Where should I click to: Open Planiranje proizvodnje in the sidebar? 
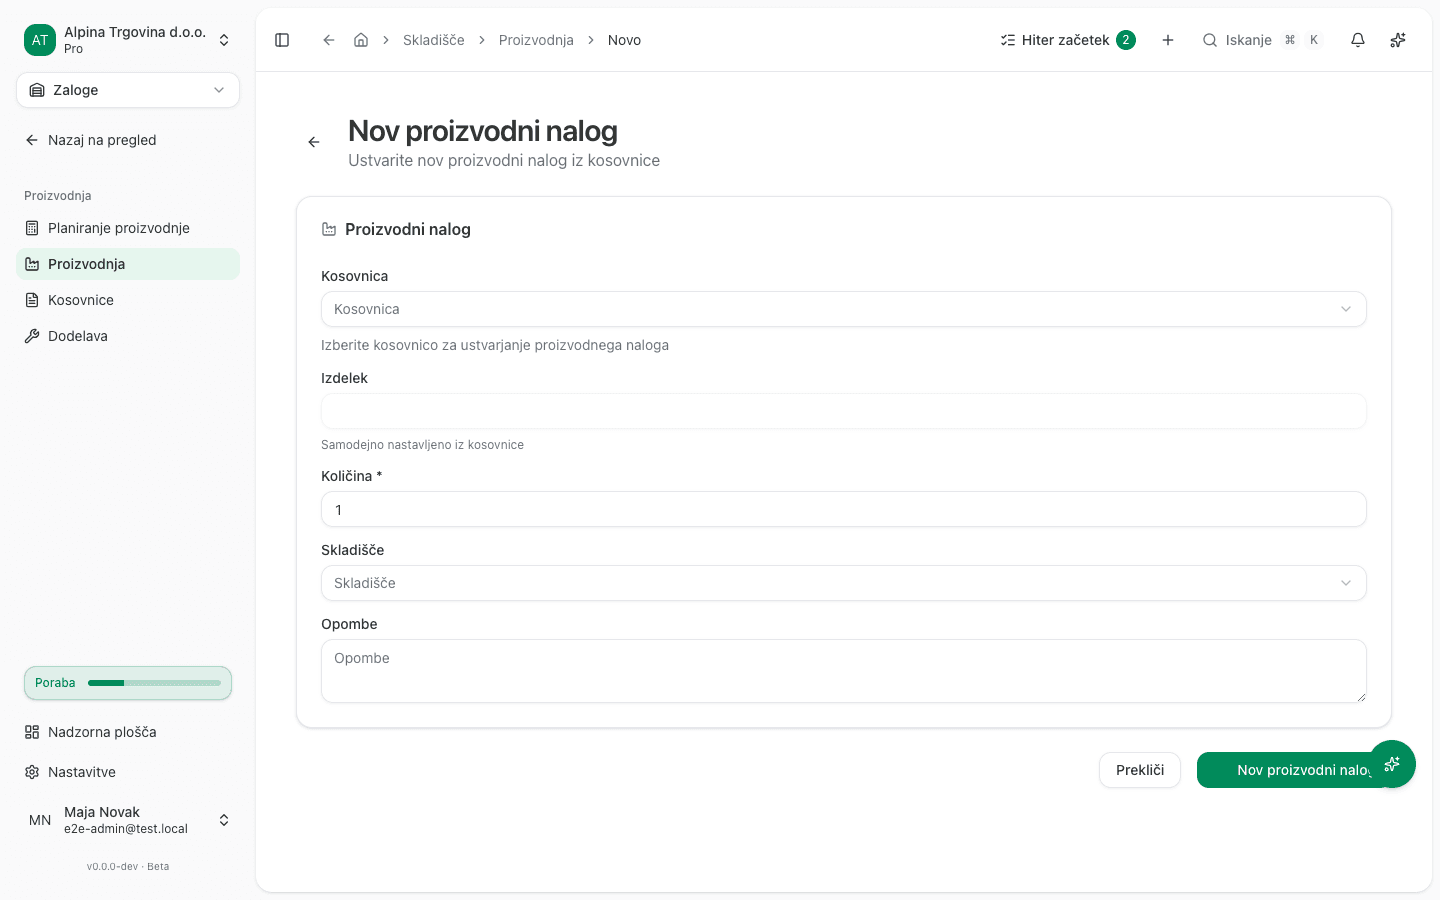[x=128, y=228]
